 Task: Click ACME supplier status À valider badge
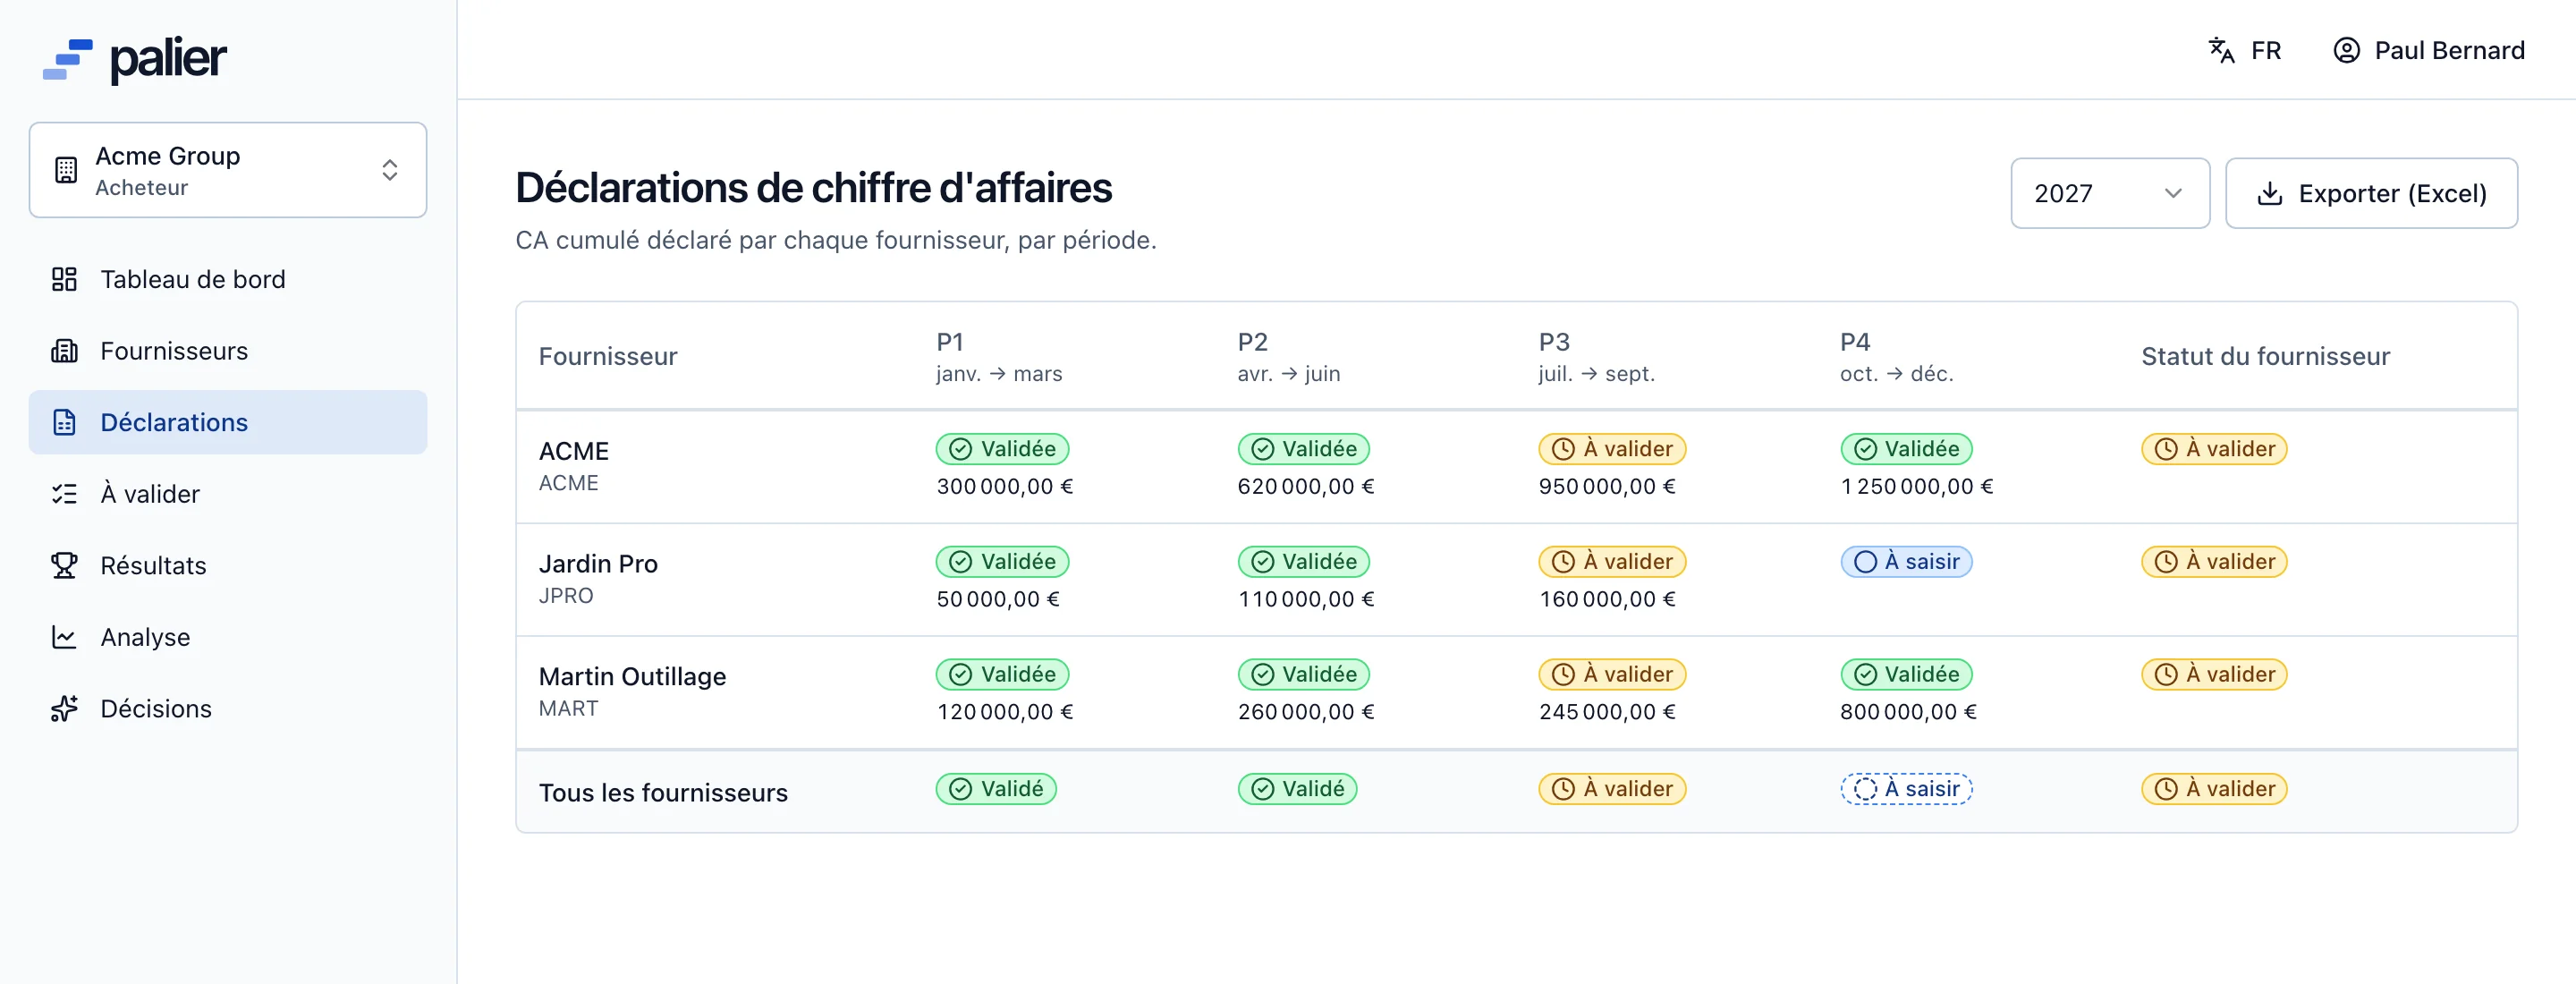2214,449
